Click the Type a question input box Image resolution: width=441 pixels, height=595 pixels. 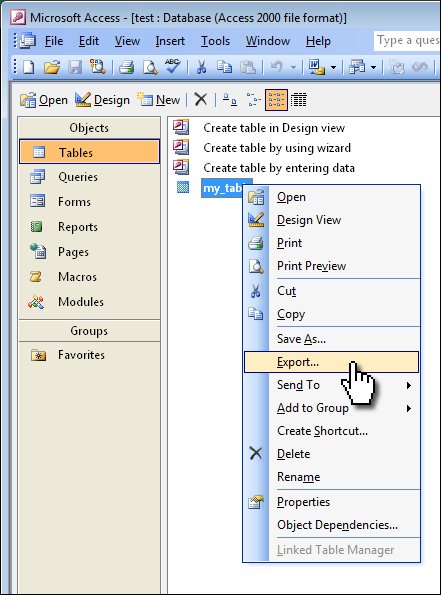pos(407,41)
